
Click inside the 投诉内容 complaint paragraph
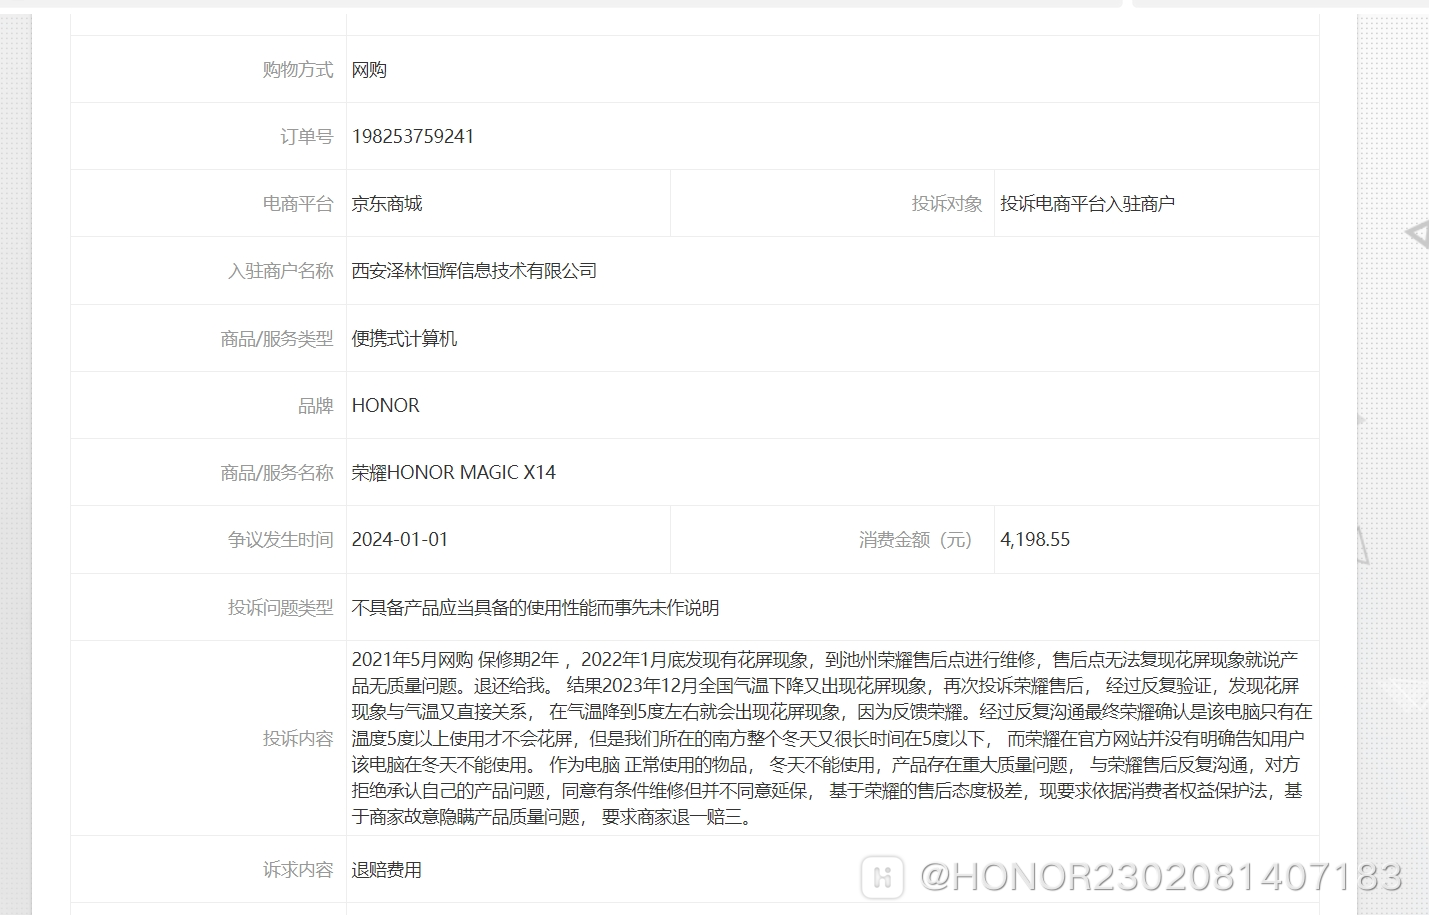tap(700, 738)
